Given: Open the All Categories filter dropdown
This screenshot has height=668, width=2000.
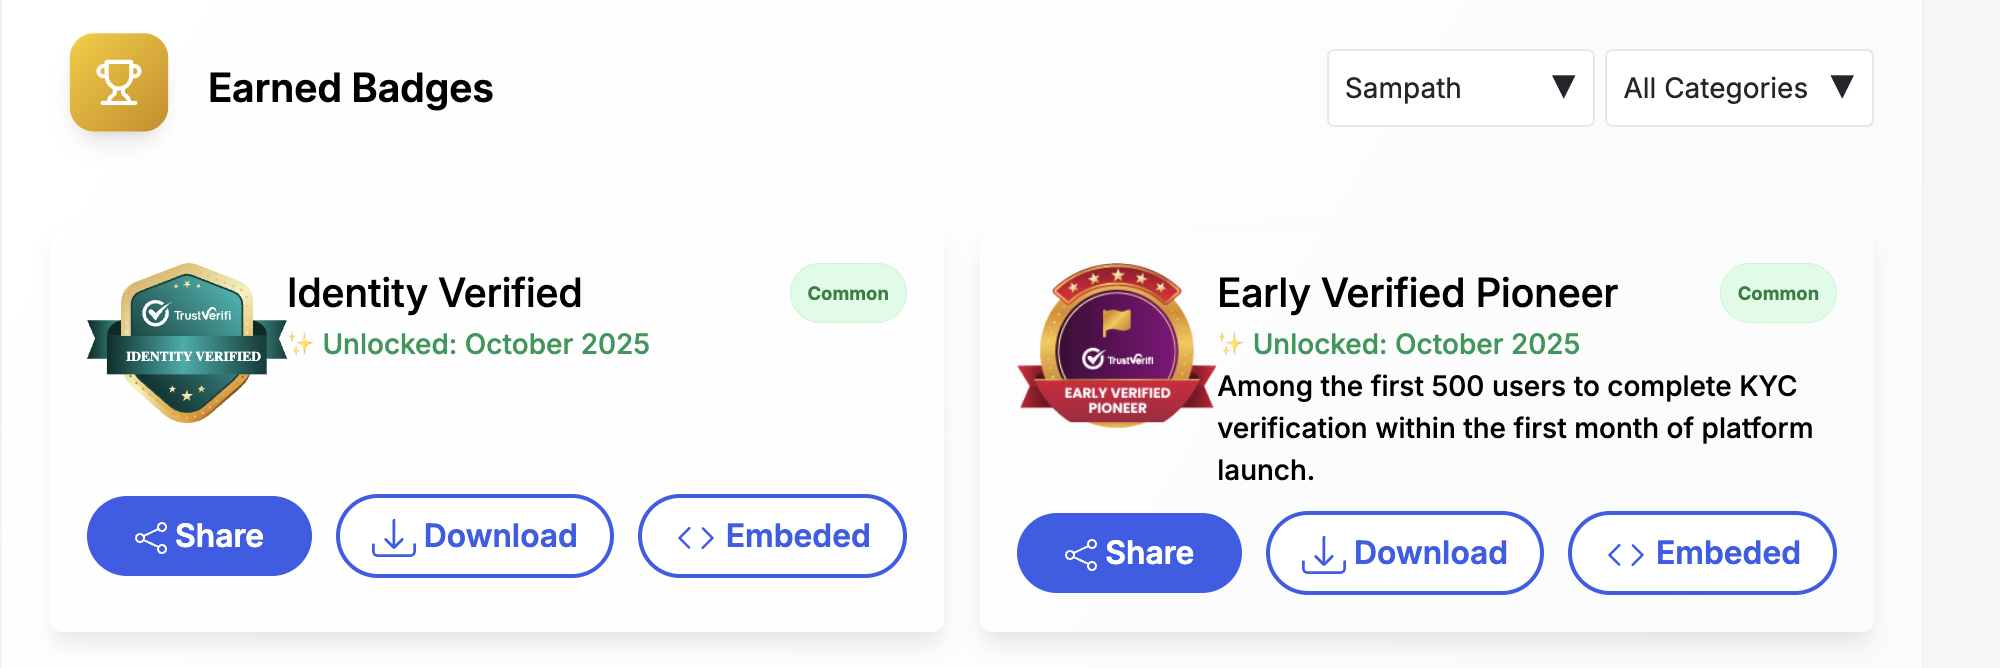Looking at the screenshot, I should tap(1738, 88).
